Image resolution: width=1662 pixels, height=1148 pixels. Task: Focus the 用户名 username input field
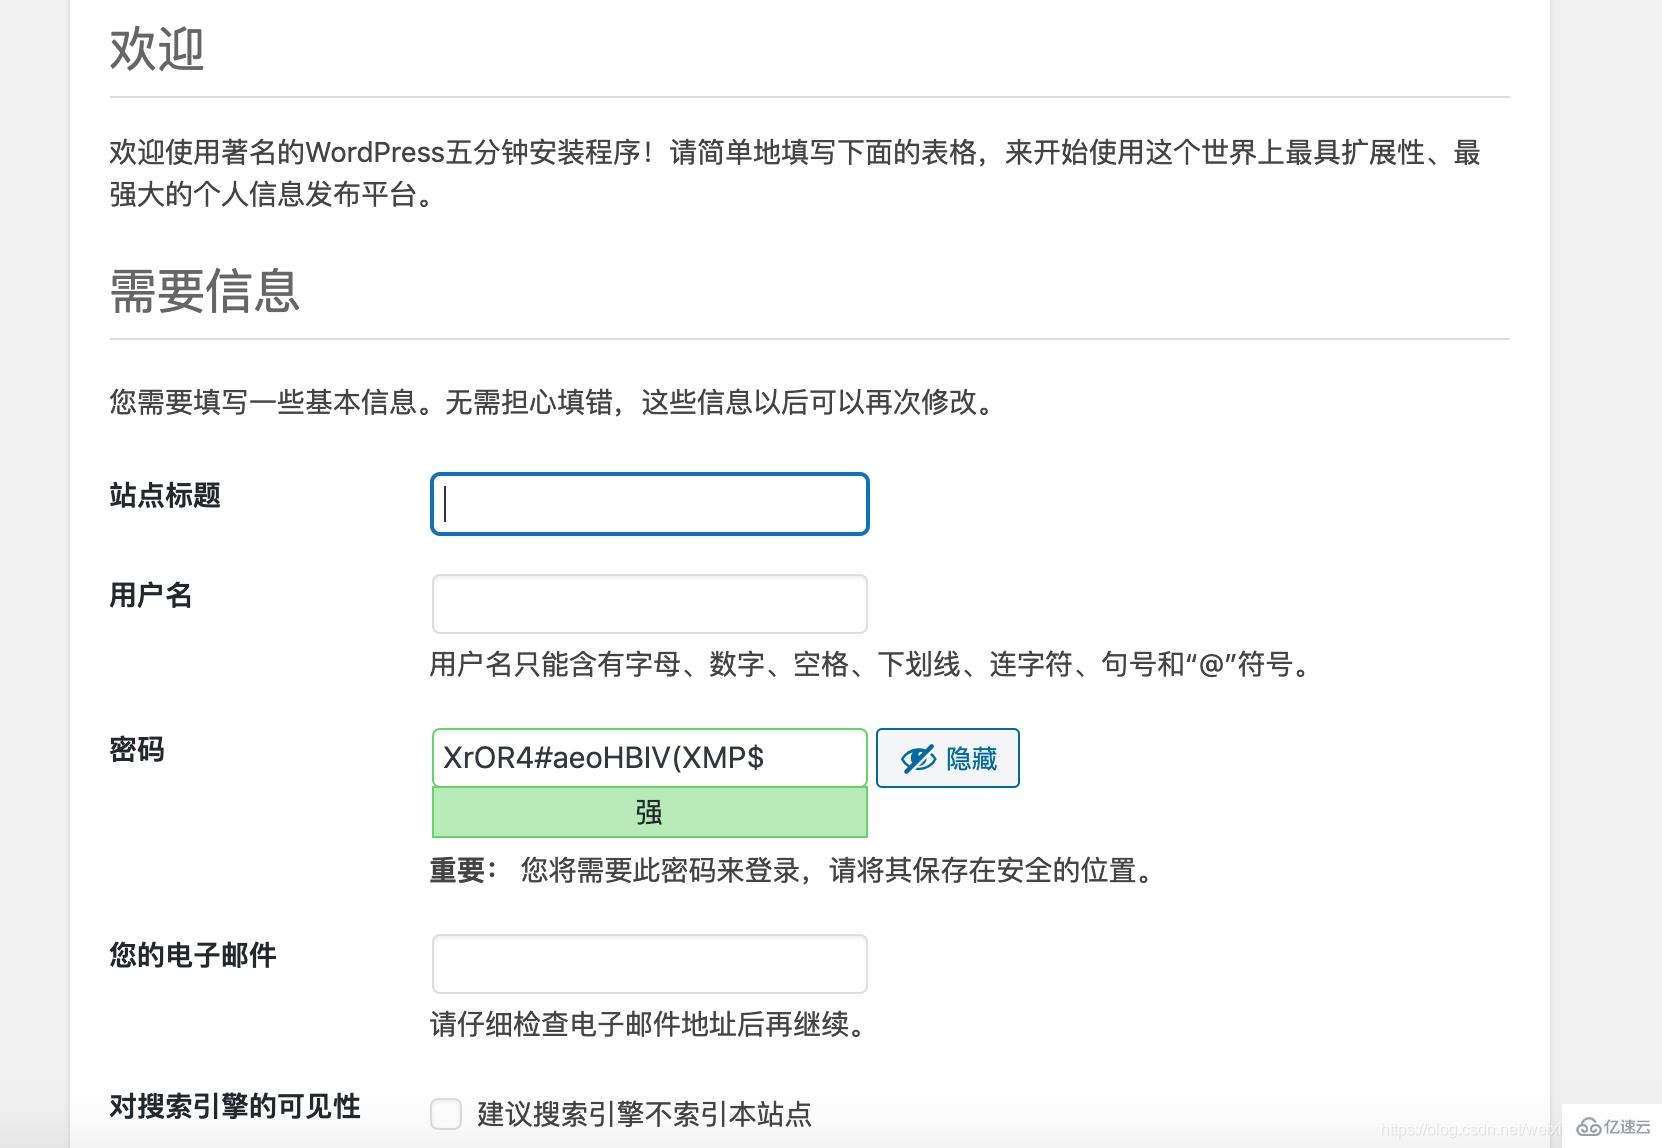click(649, 604)
